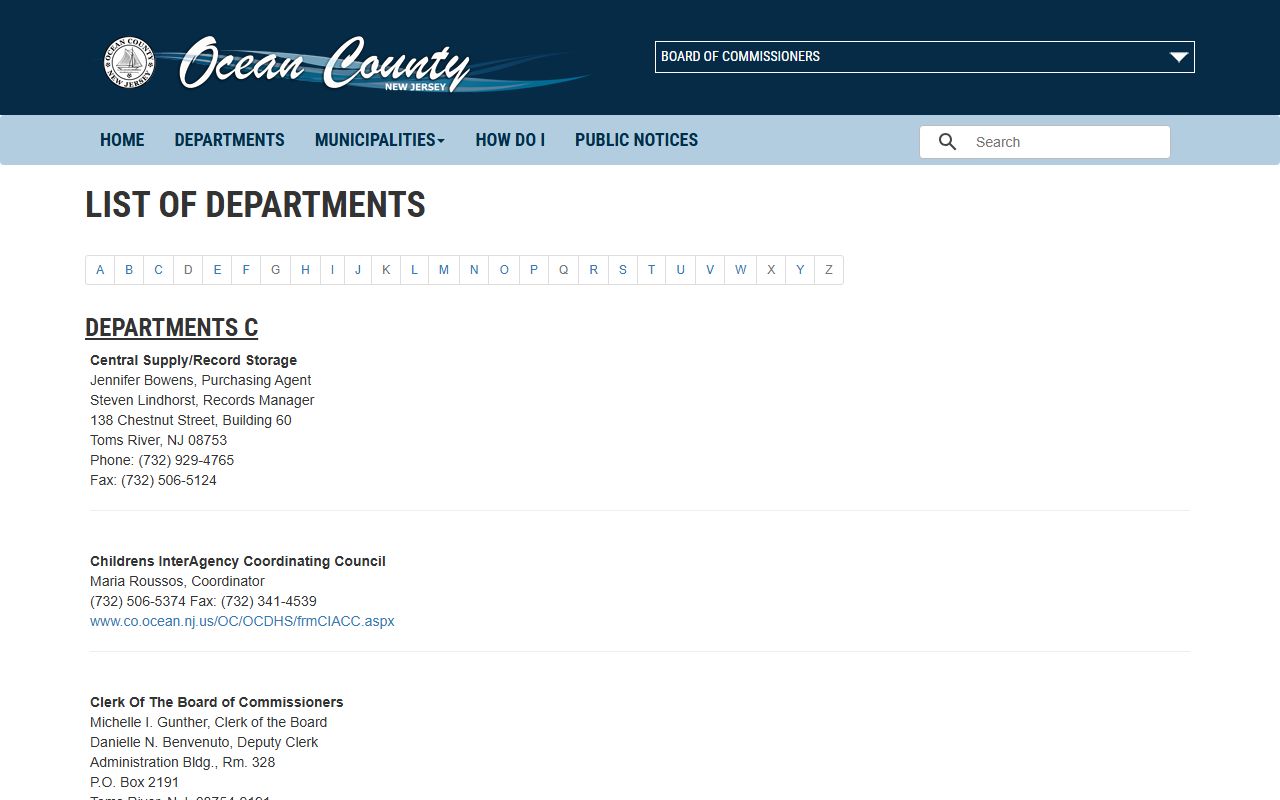The width and height of the screenshot is (1280, 800).
Task: Select letter F in alphabet index
Action: click(246, 270)
